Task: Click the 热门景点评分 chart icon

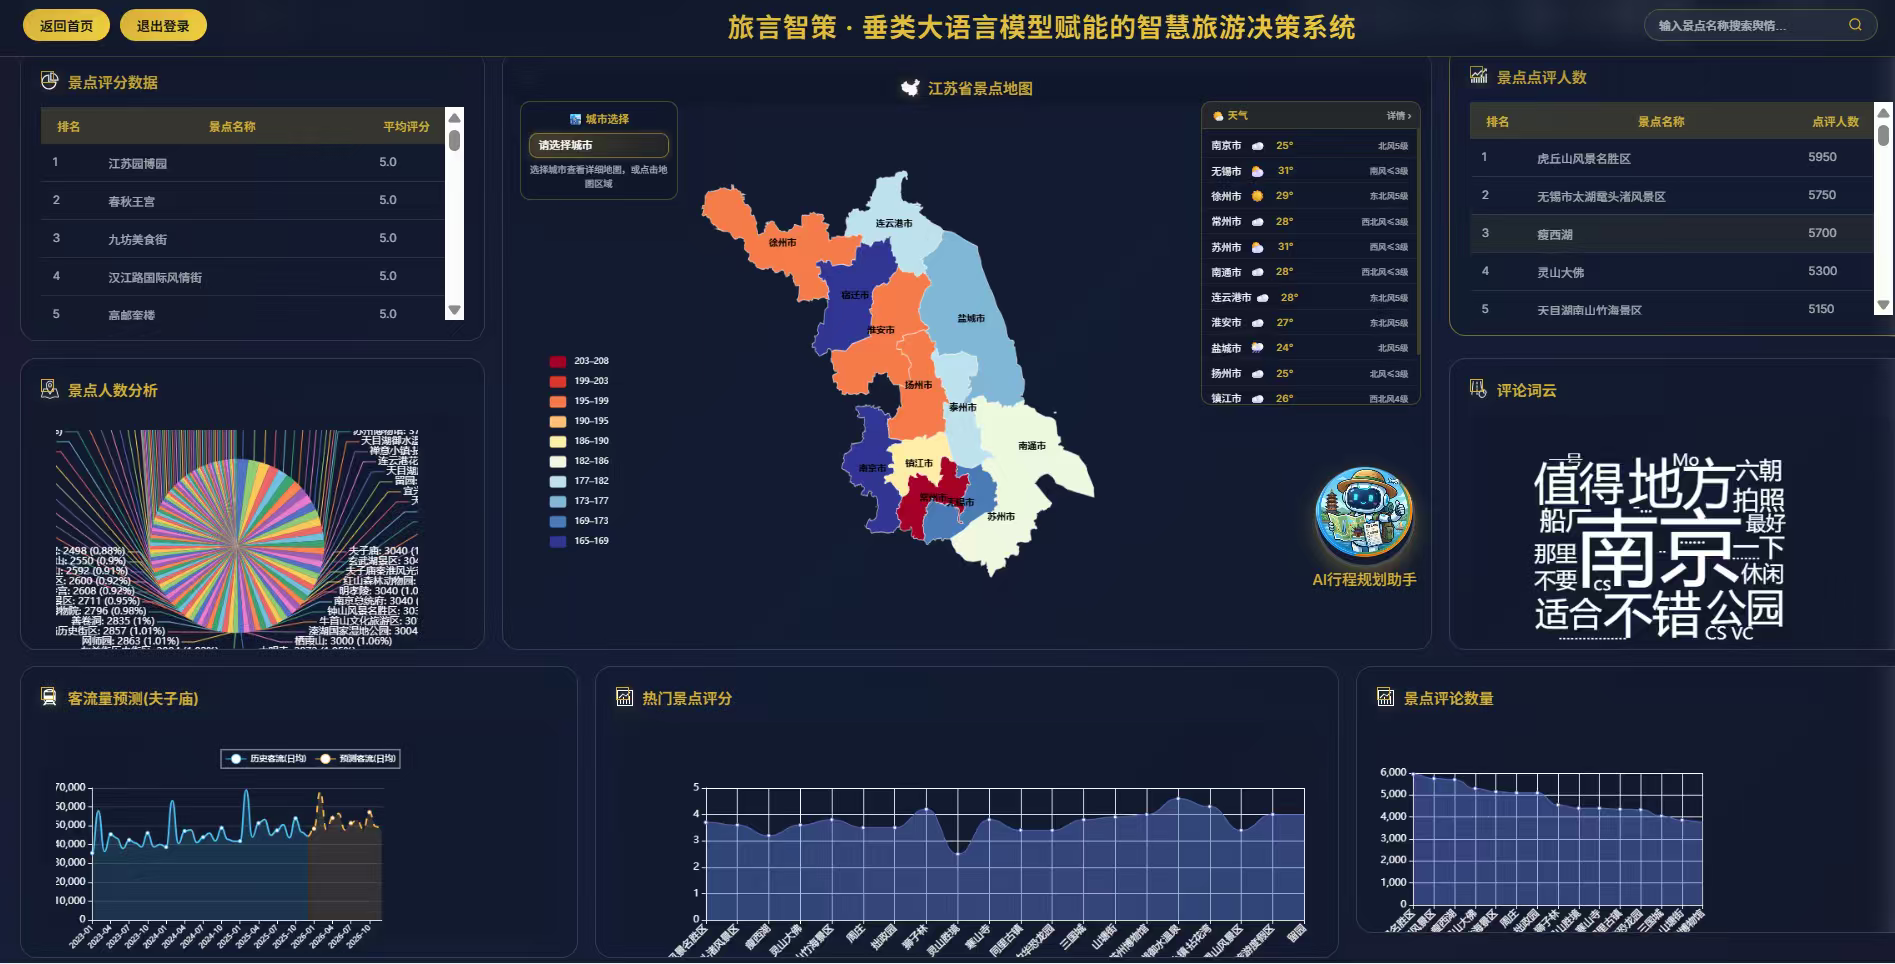Action: (624, 697)
